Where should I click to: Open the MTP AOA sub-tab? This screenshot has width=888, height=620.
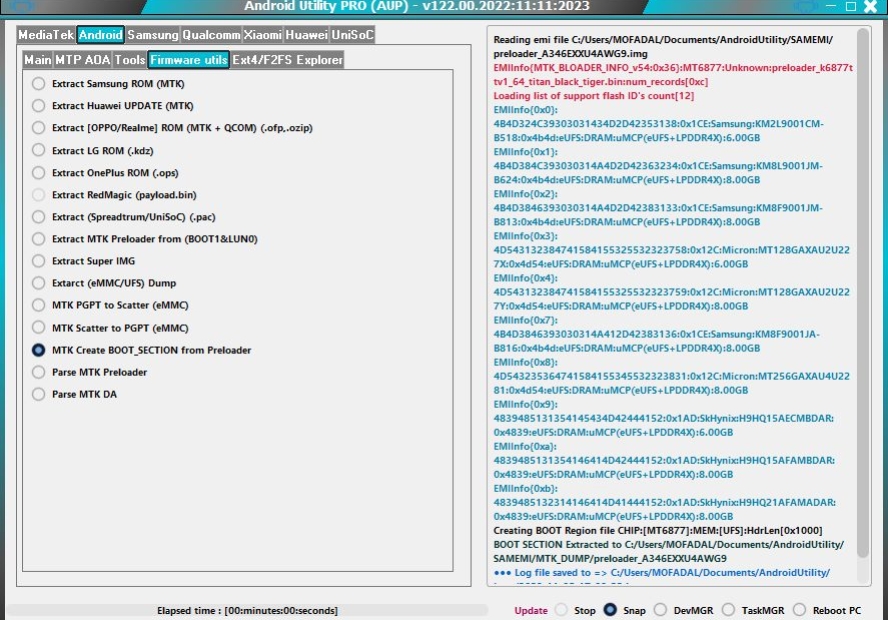pos(83,59)
